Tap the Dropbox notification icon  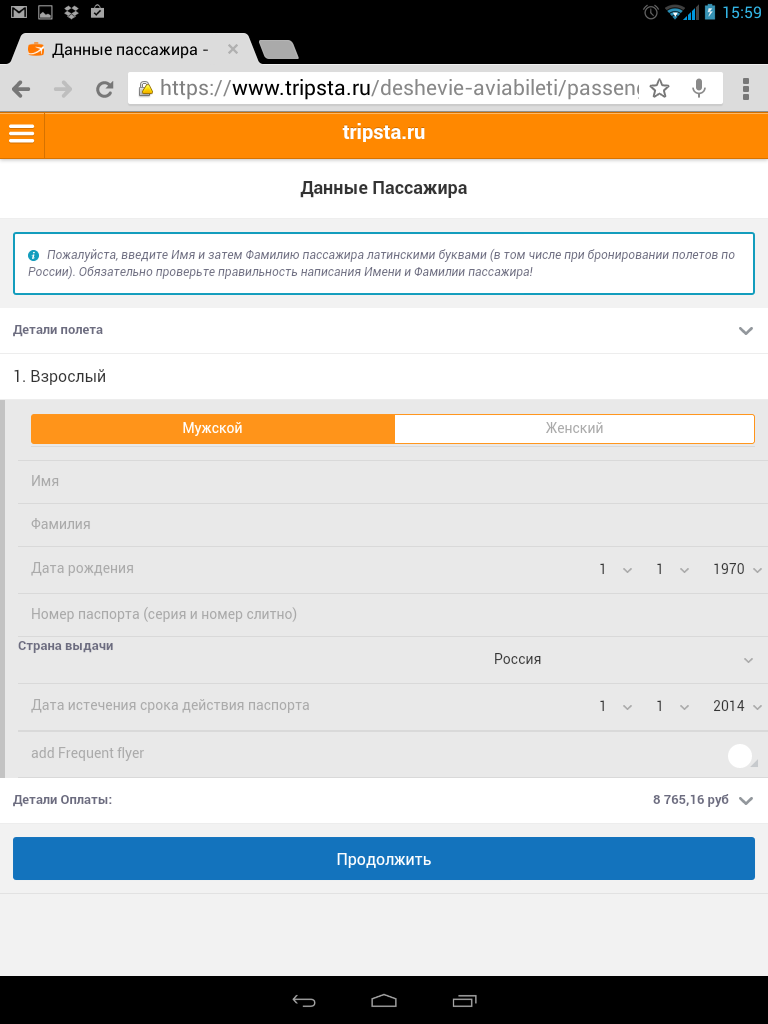click(x=71, y=12)
